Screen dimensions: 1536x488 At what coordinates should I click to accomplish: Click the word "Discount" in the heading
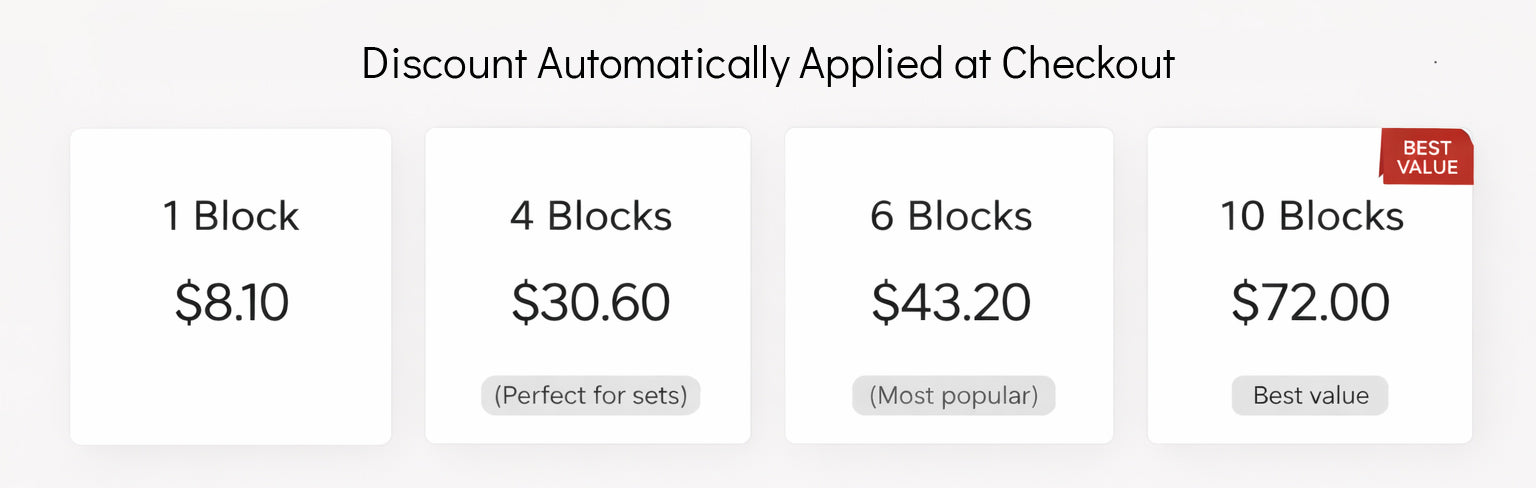click(x=444, y=64)
